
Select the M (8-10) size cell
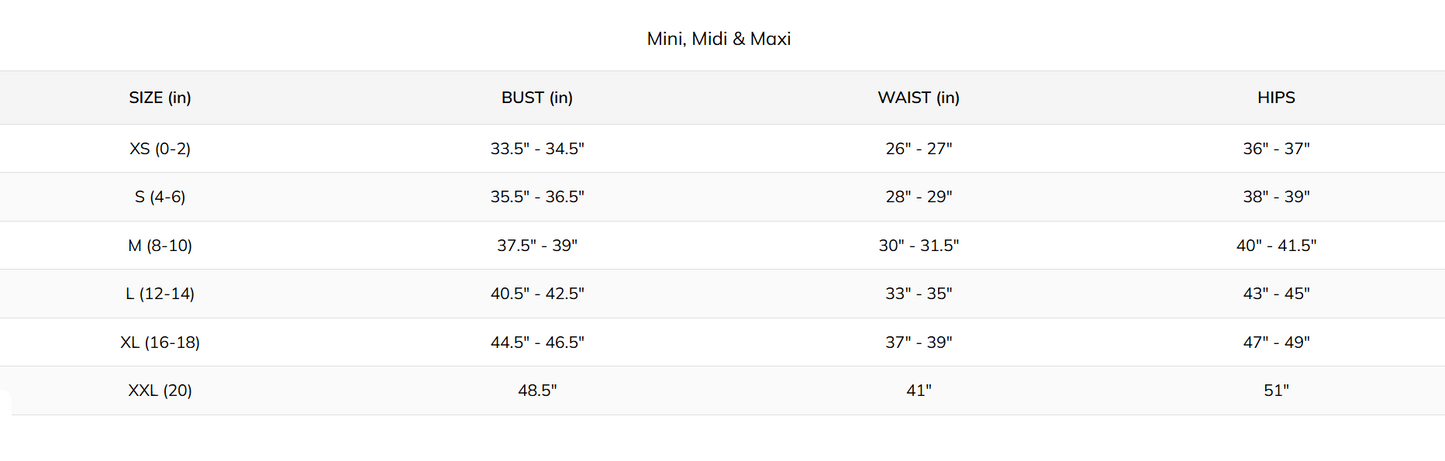160,246
